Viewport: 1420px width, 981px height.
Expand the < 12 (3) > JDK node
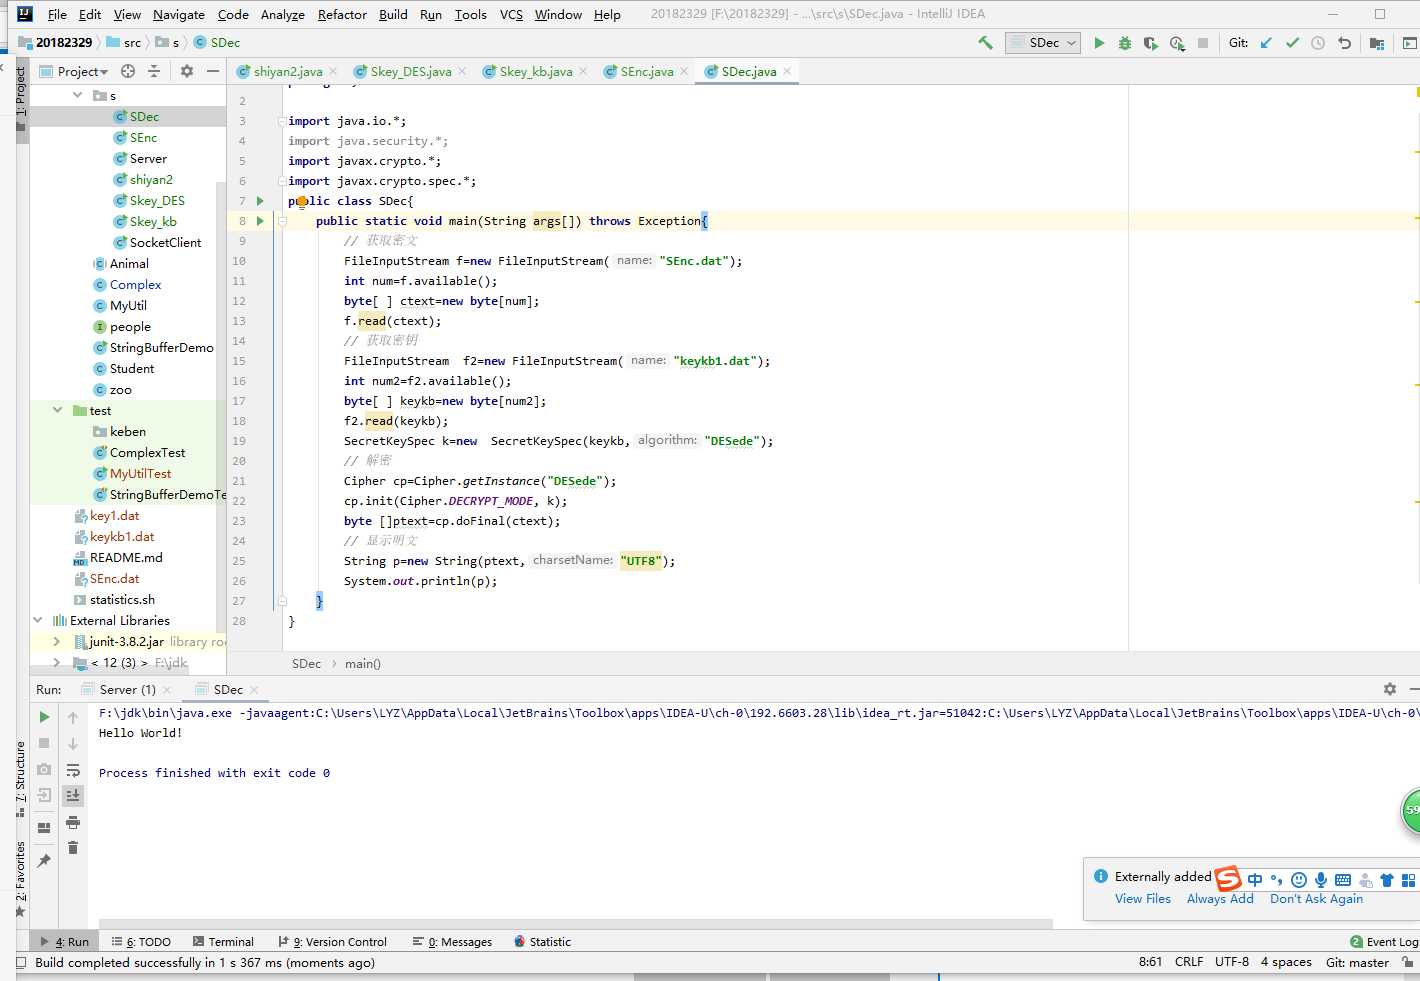point(57,662)
